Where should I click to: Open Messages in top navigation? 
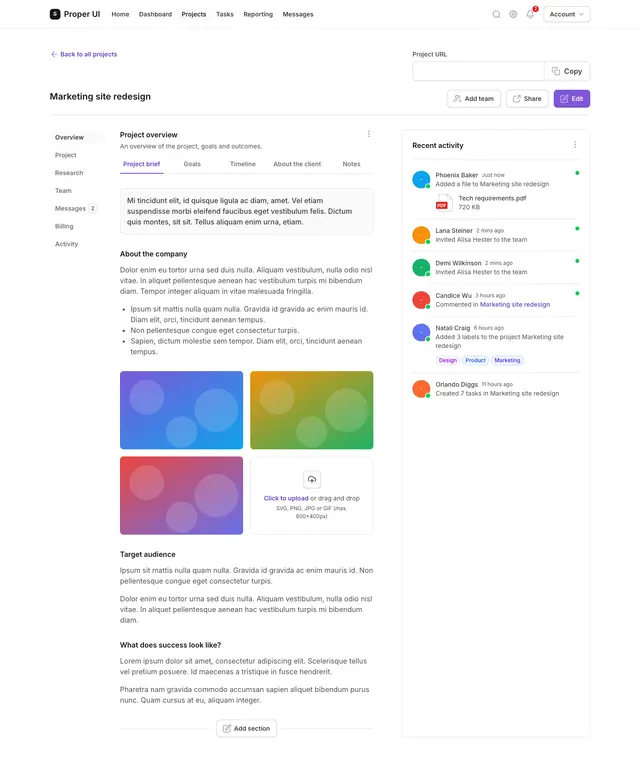[298, 14]
